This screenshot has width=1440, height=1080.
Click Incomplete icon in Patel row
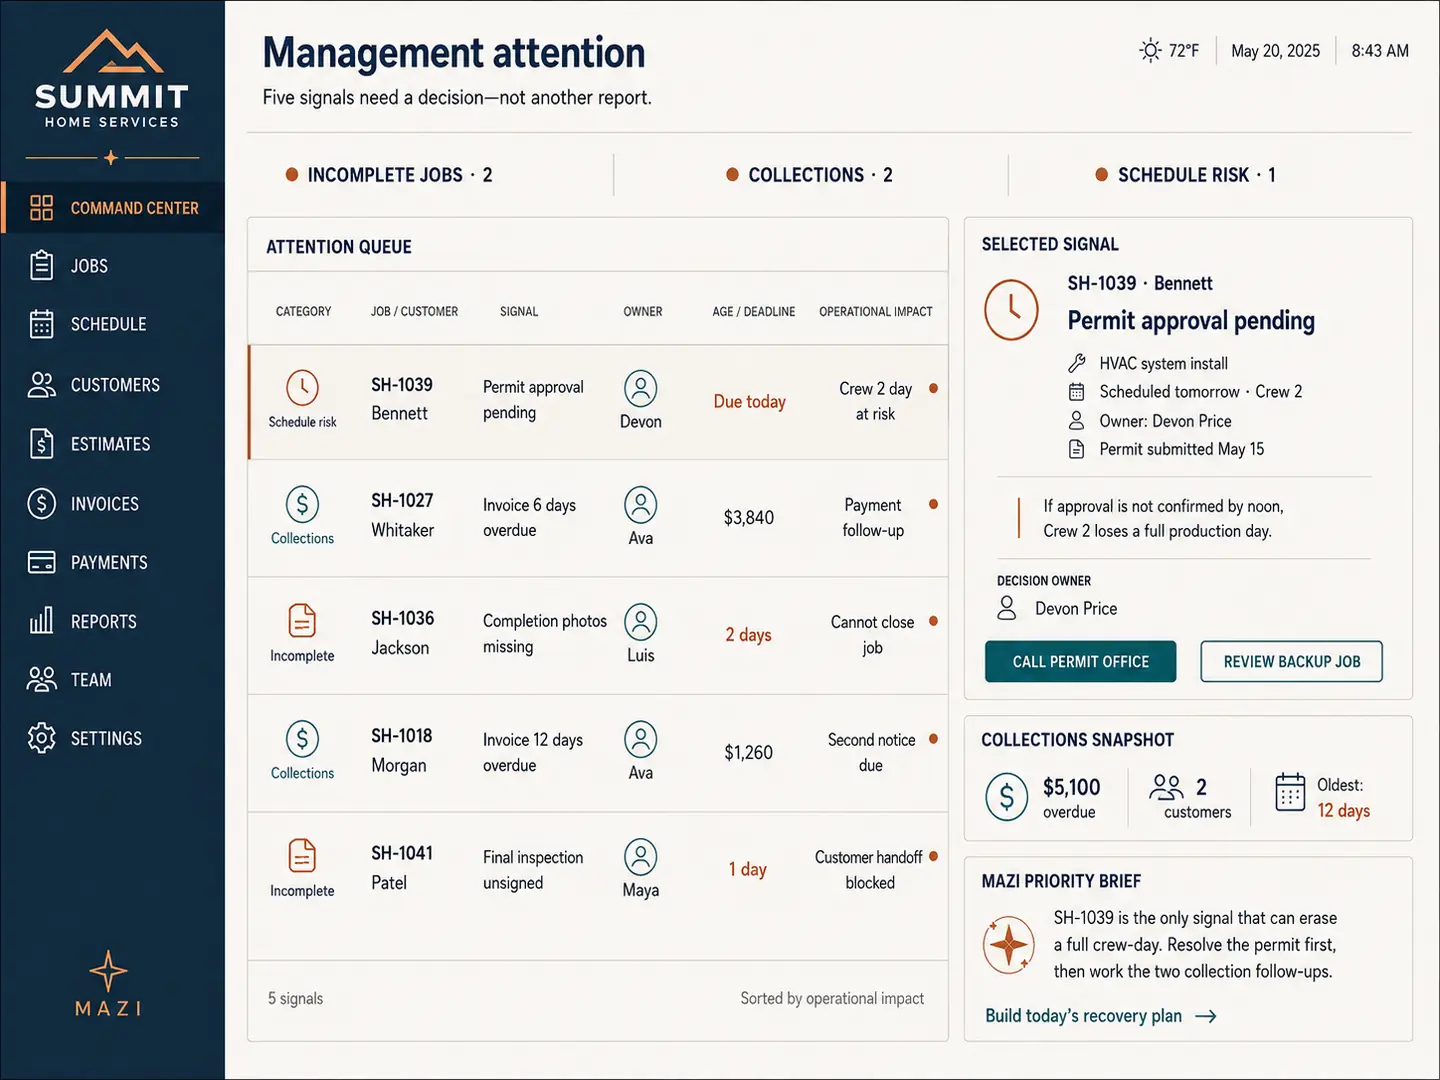302,856
